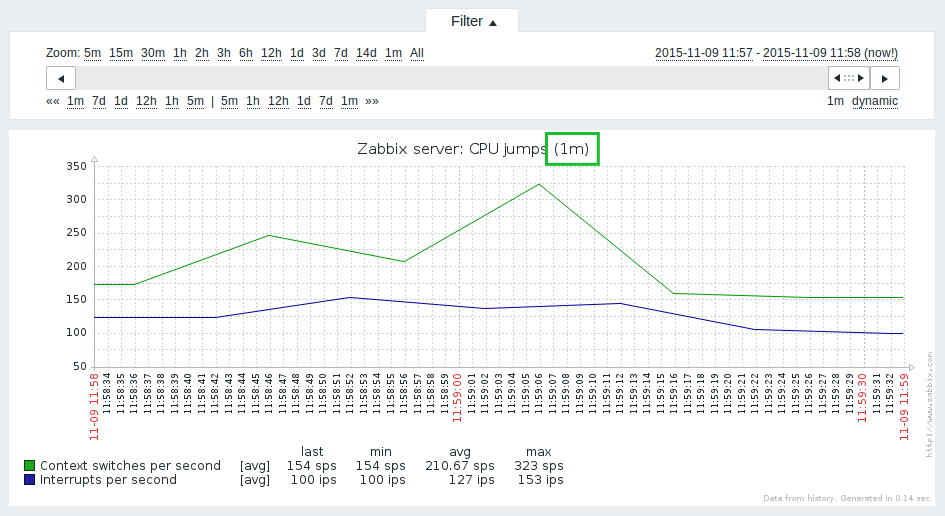
Task: Set Zoom to All
Action: [x=416, y=53]
